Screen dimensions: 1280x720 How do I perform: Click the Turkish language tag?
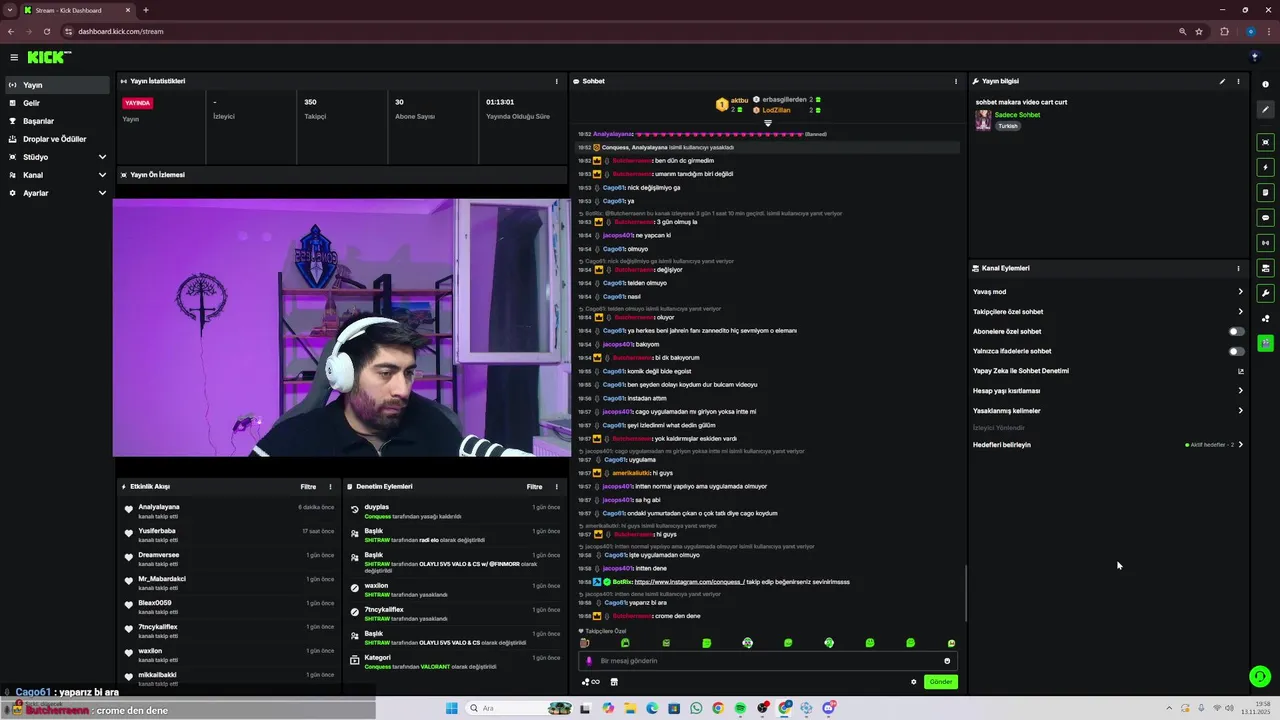pos(1007,126)
